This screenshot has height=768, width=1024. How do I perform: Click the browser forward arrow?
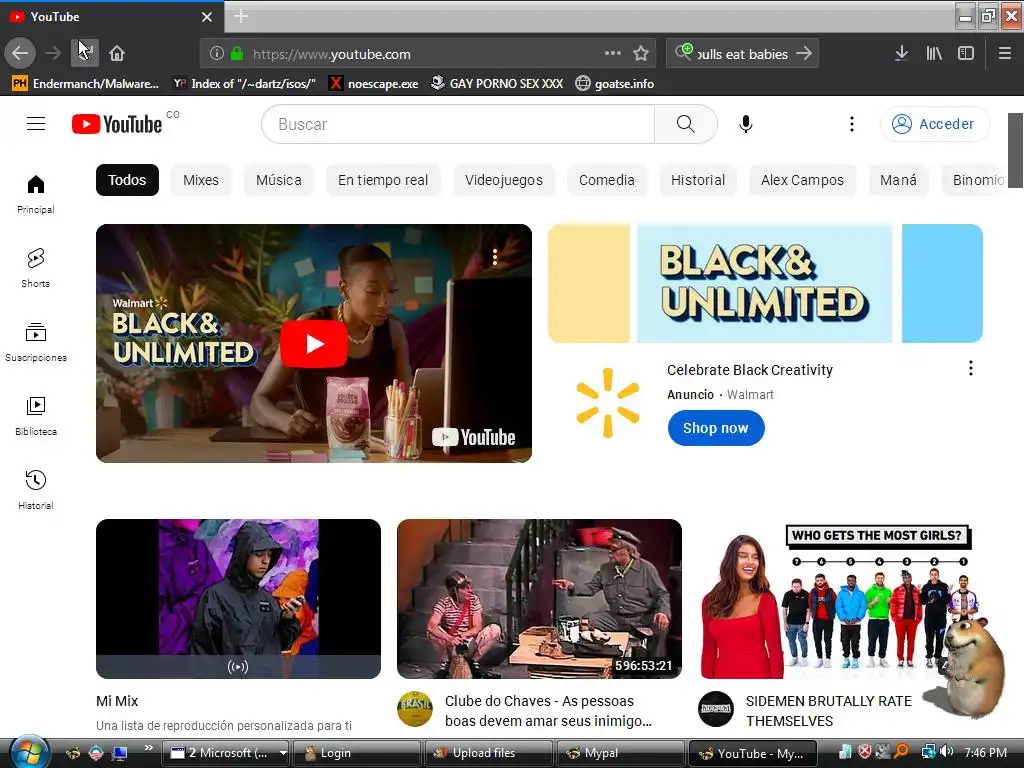coord(53,54)
